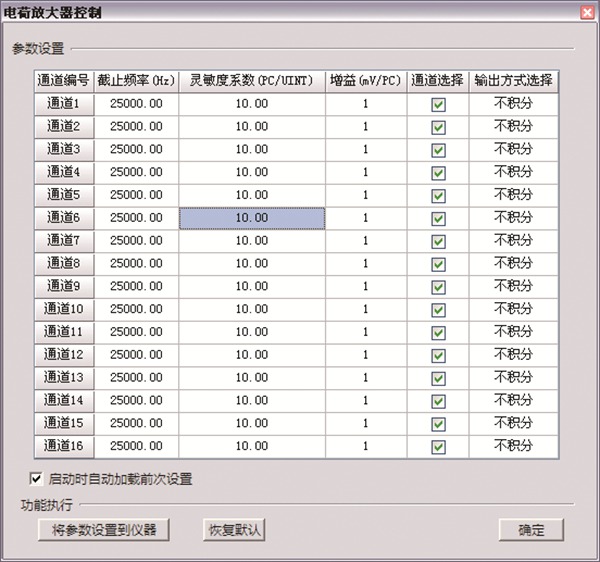Screen dimensions: 600x562
Task: Click the 通道选择 column header
Action: (438, 81)
